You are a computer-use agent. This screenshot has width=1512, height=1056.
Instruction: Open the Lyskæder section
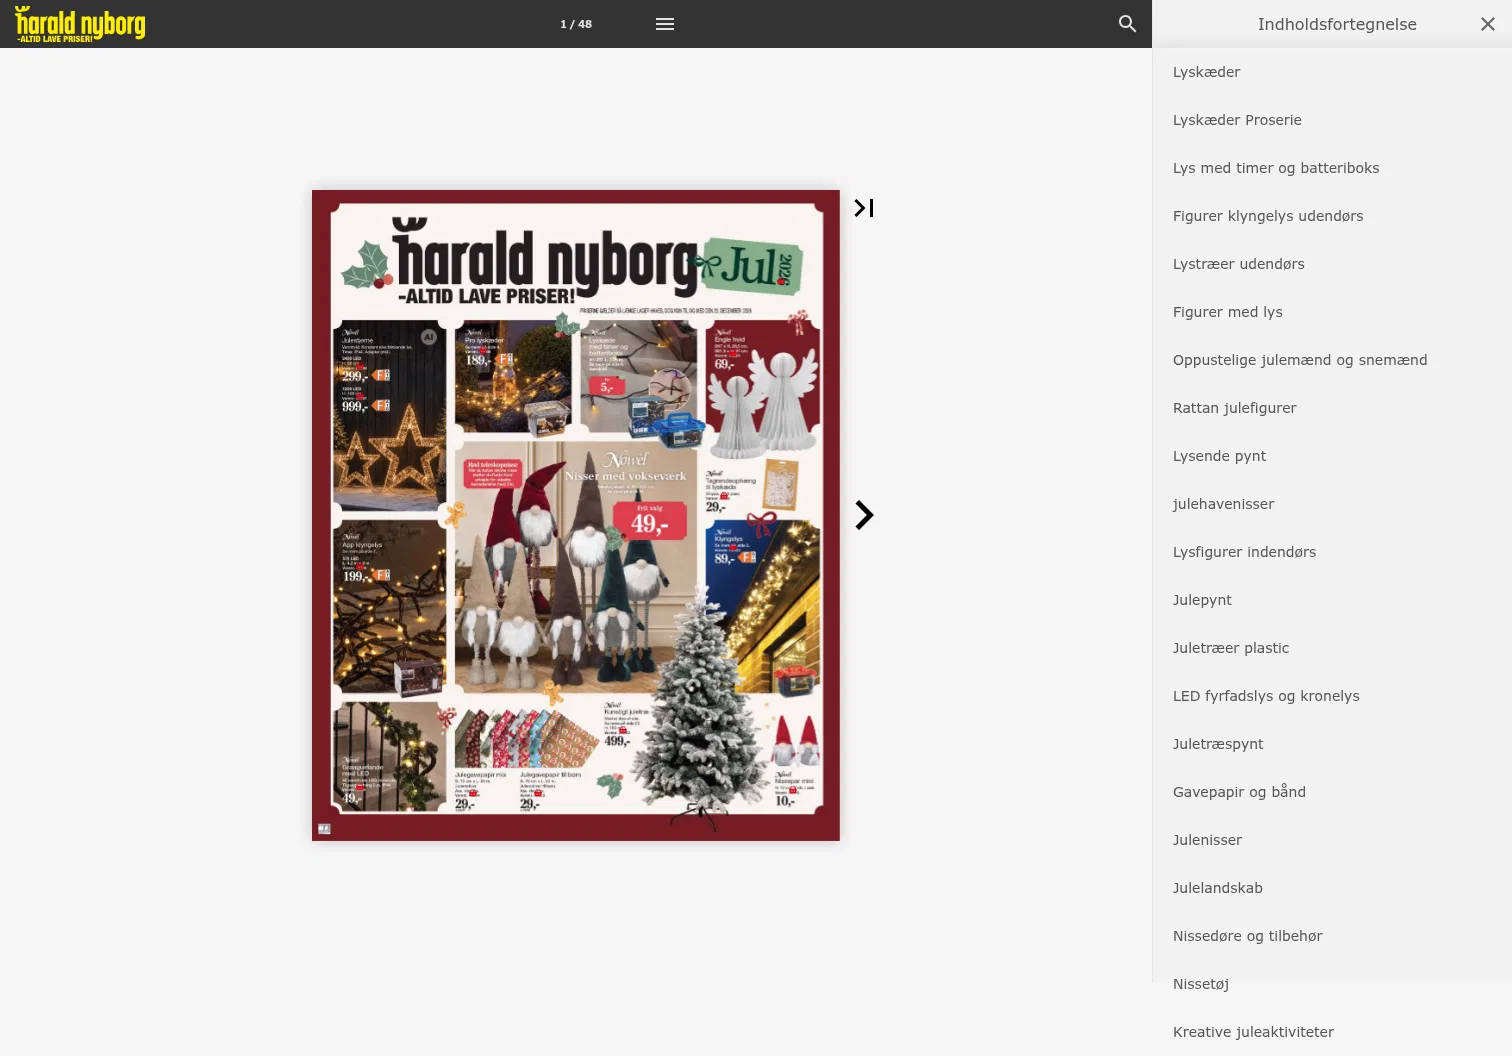[1332, 72]
